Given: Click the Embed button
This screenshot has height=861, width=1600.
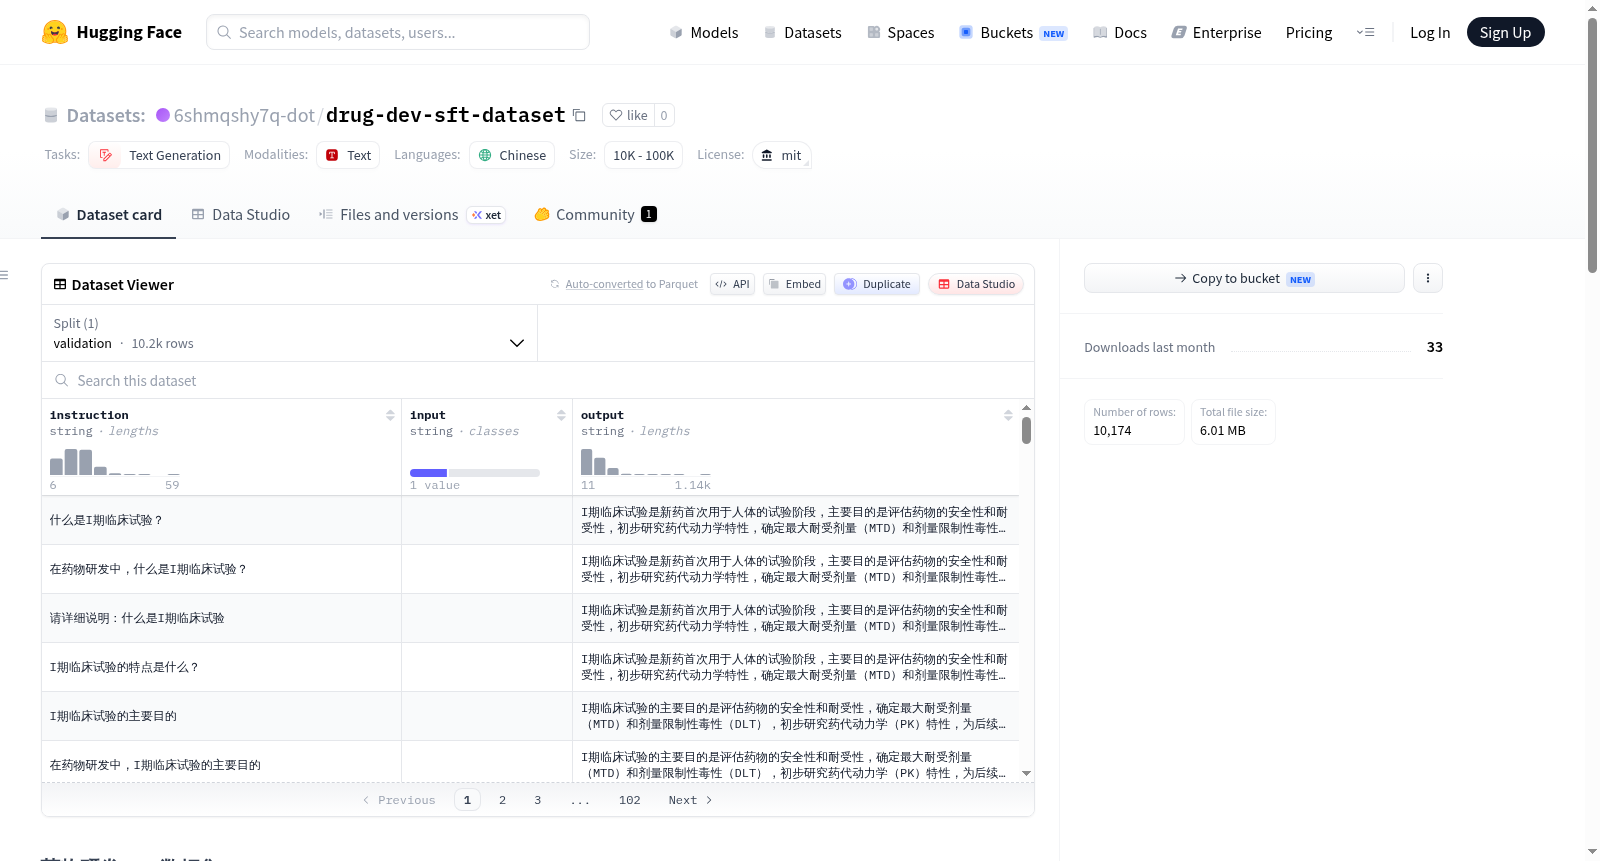Looking at the screenshot, I should coord(794,284).
